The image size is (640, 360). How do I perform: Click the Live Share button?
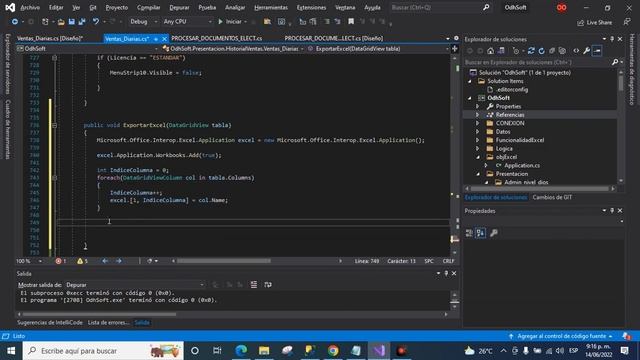[594, 22]
